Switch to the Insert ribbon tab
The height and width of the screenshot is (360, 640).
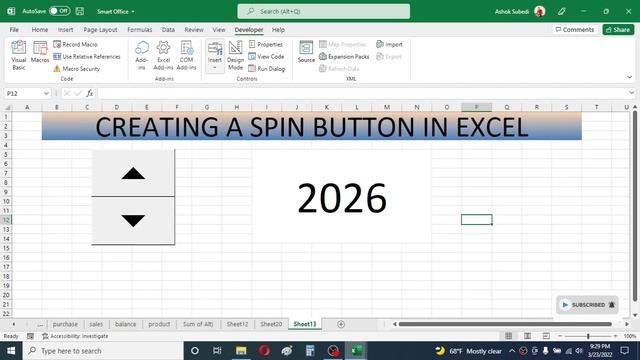65,30
